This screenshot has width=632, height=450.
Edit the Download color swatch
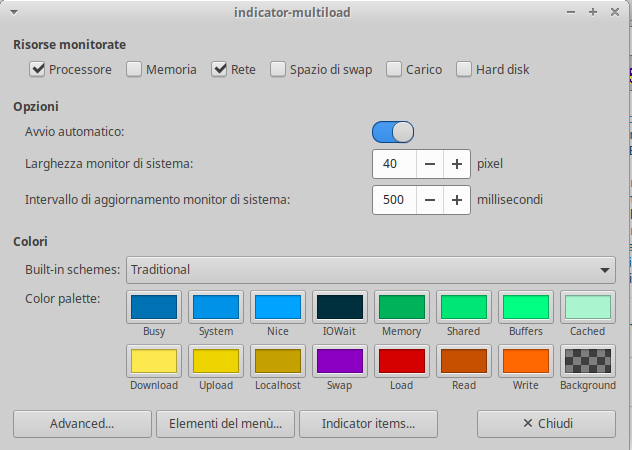coord(154,361)
